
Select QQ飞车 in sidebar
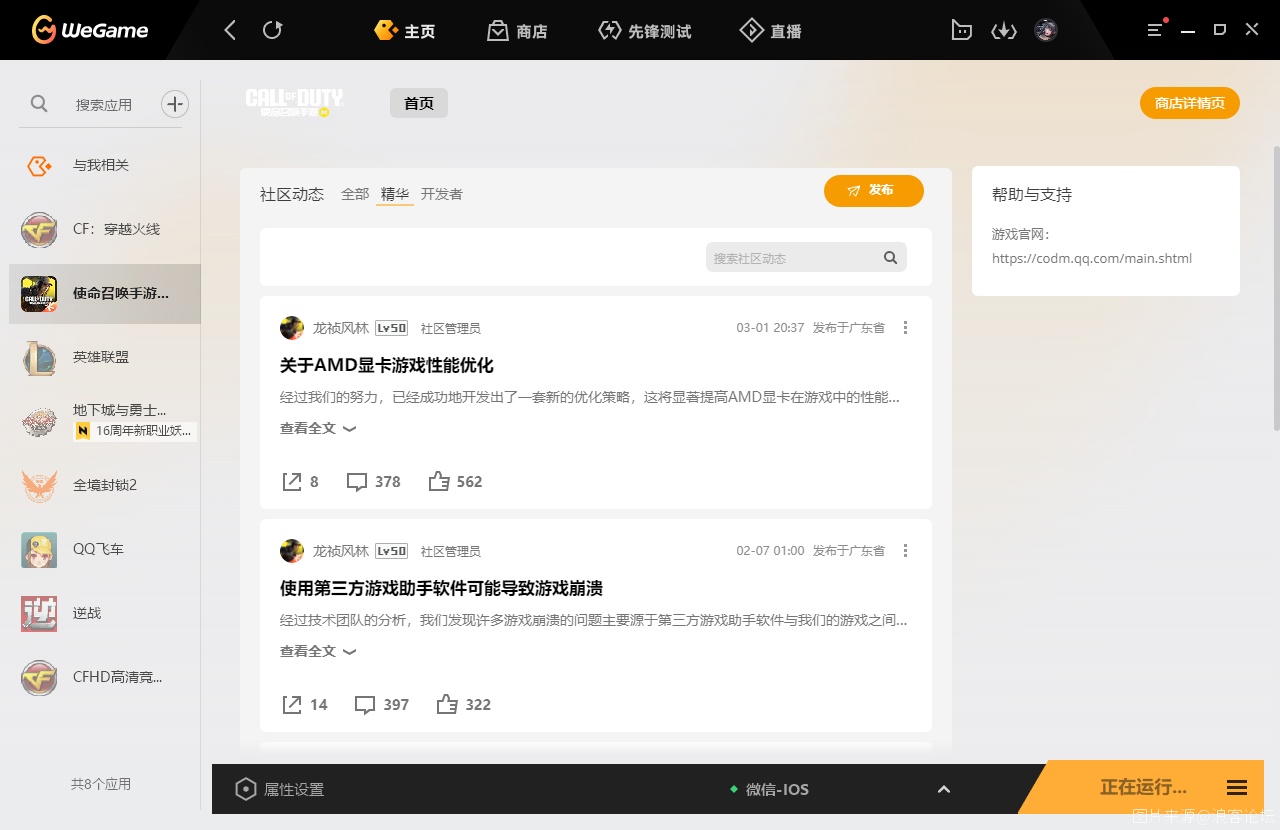click(x=104, y=549)
